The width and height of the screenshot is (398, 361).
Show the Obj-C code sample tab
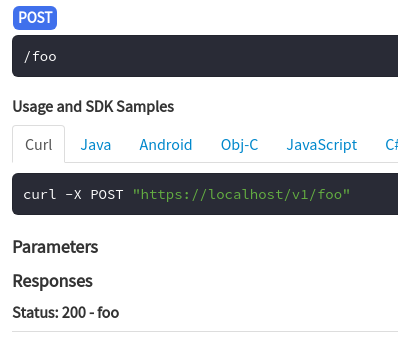click(239, 145)
